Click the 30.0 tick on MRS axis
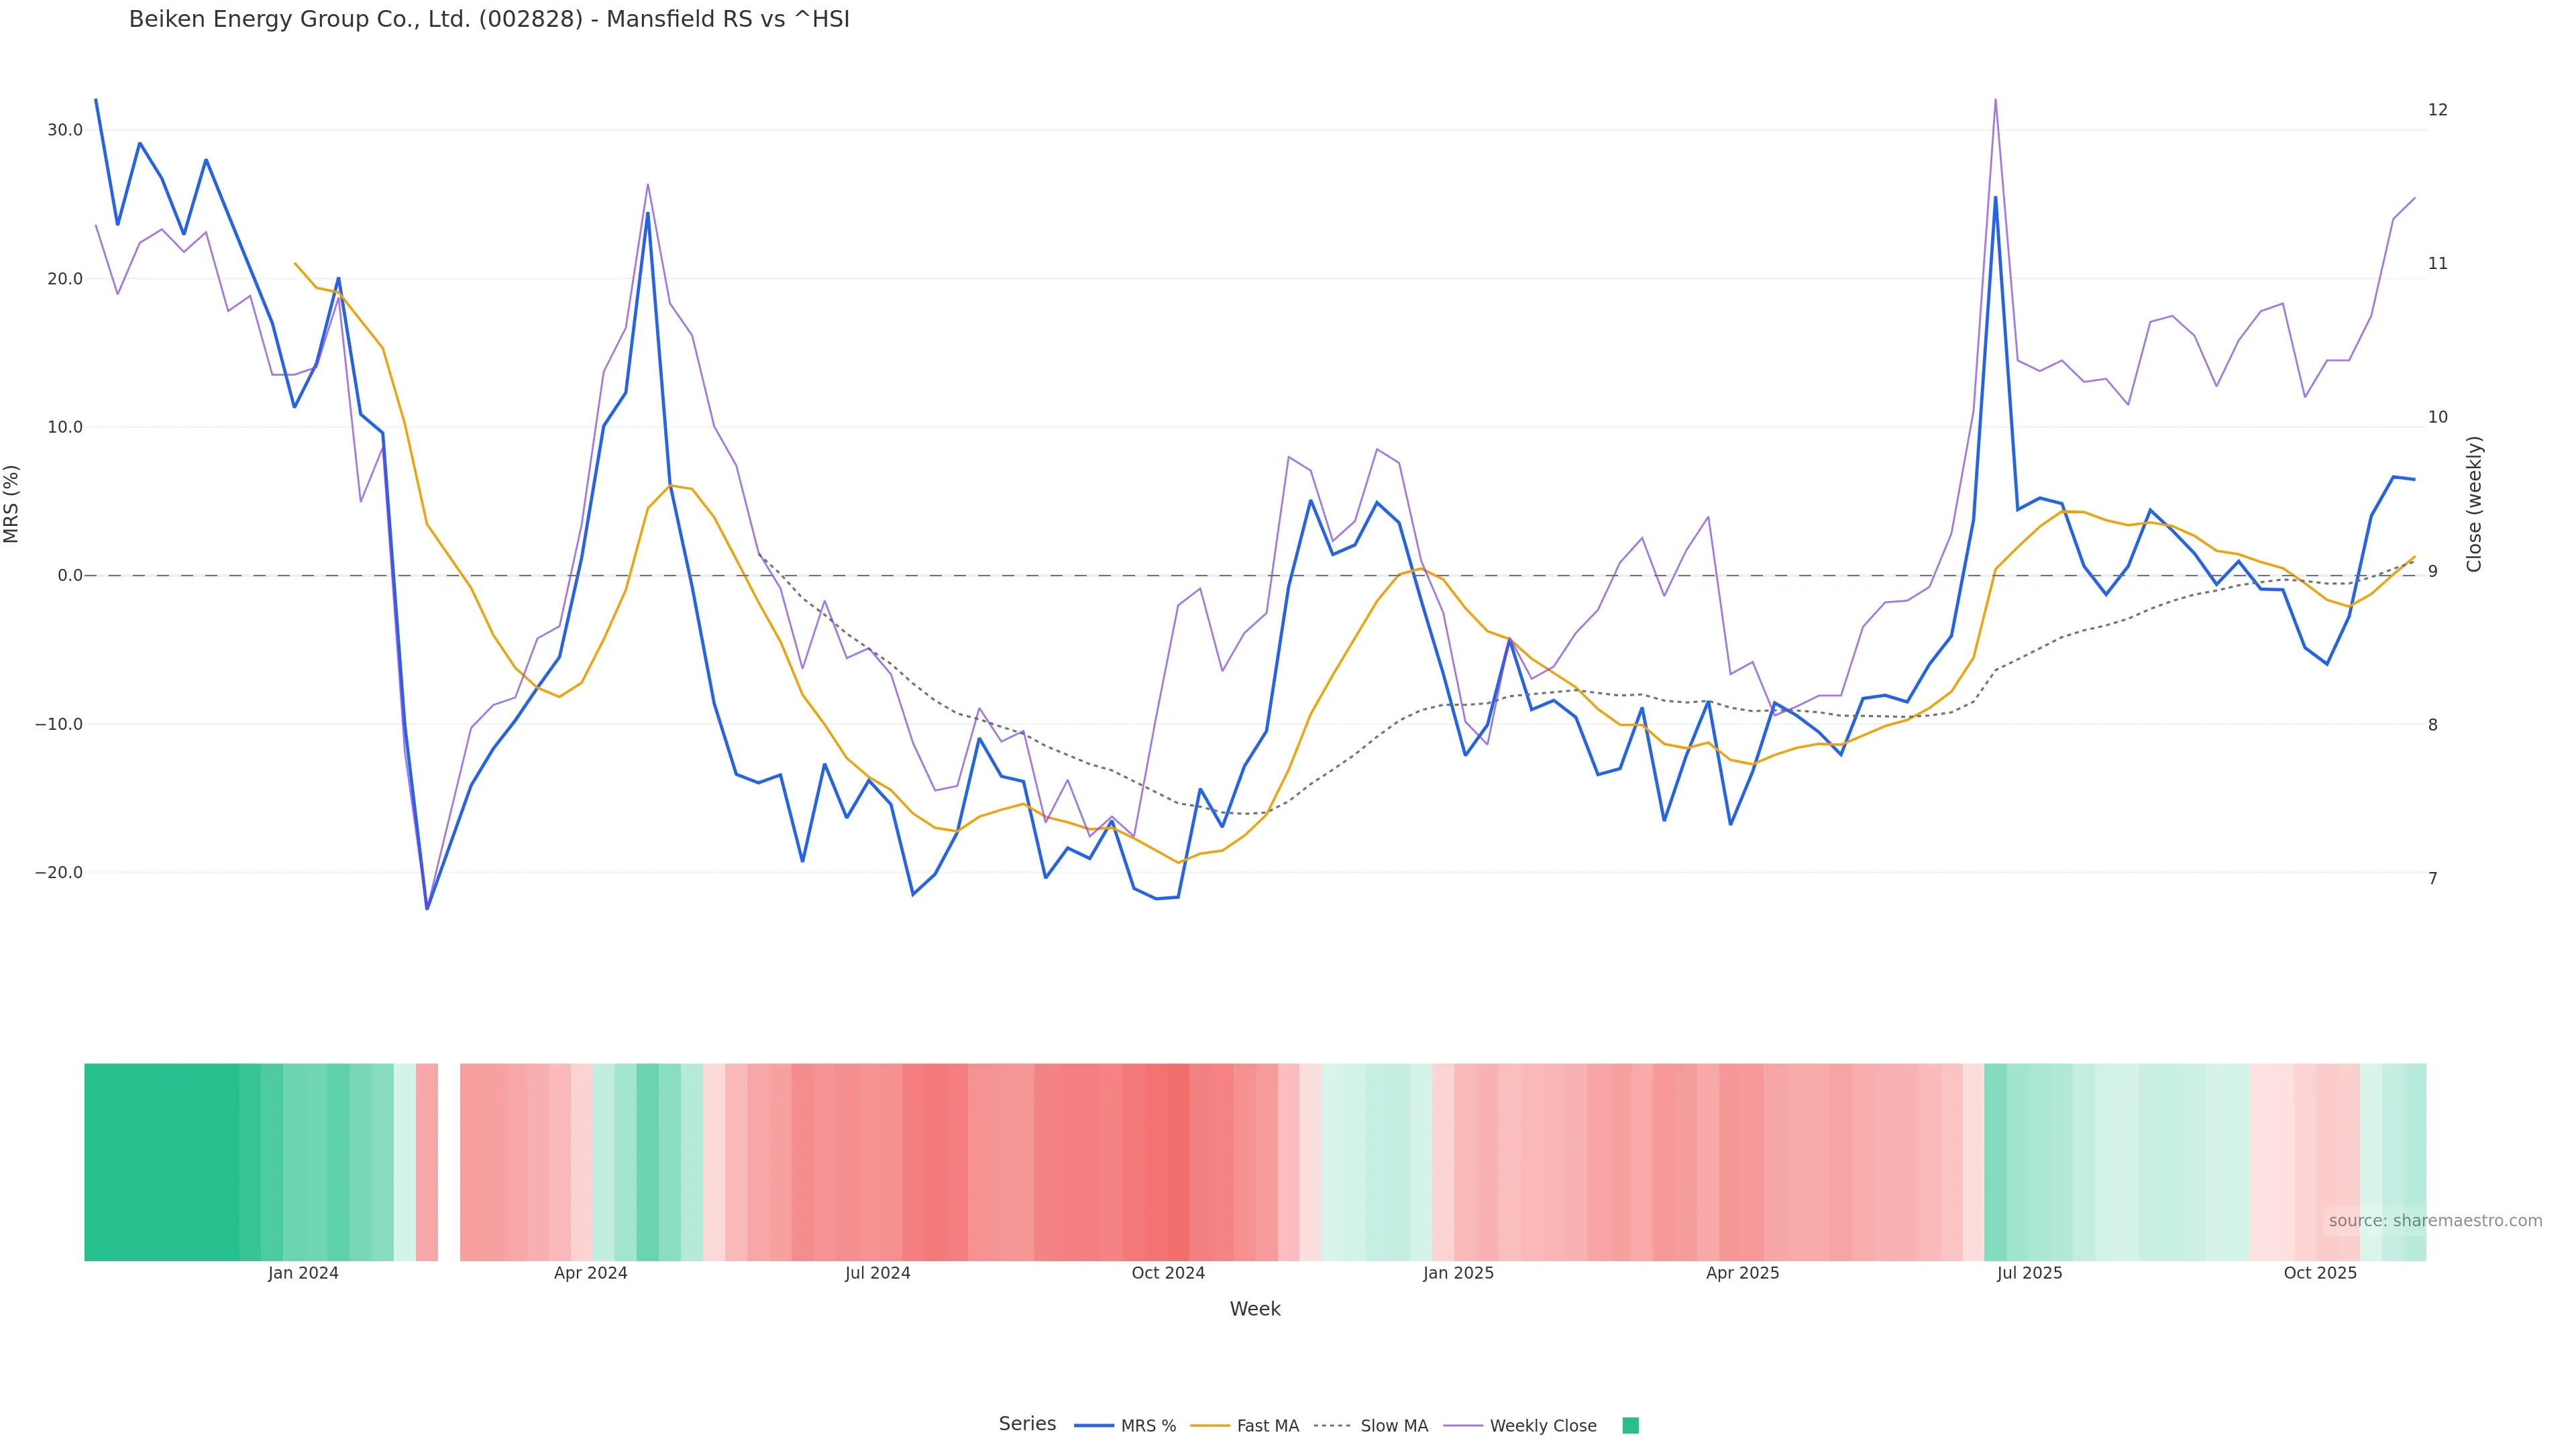 pyautogui.click(x=65, y=130)
